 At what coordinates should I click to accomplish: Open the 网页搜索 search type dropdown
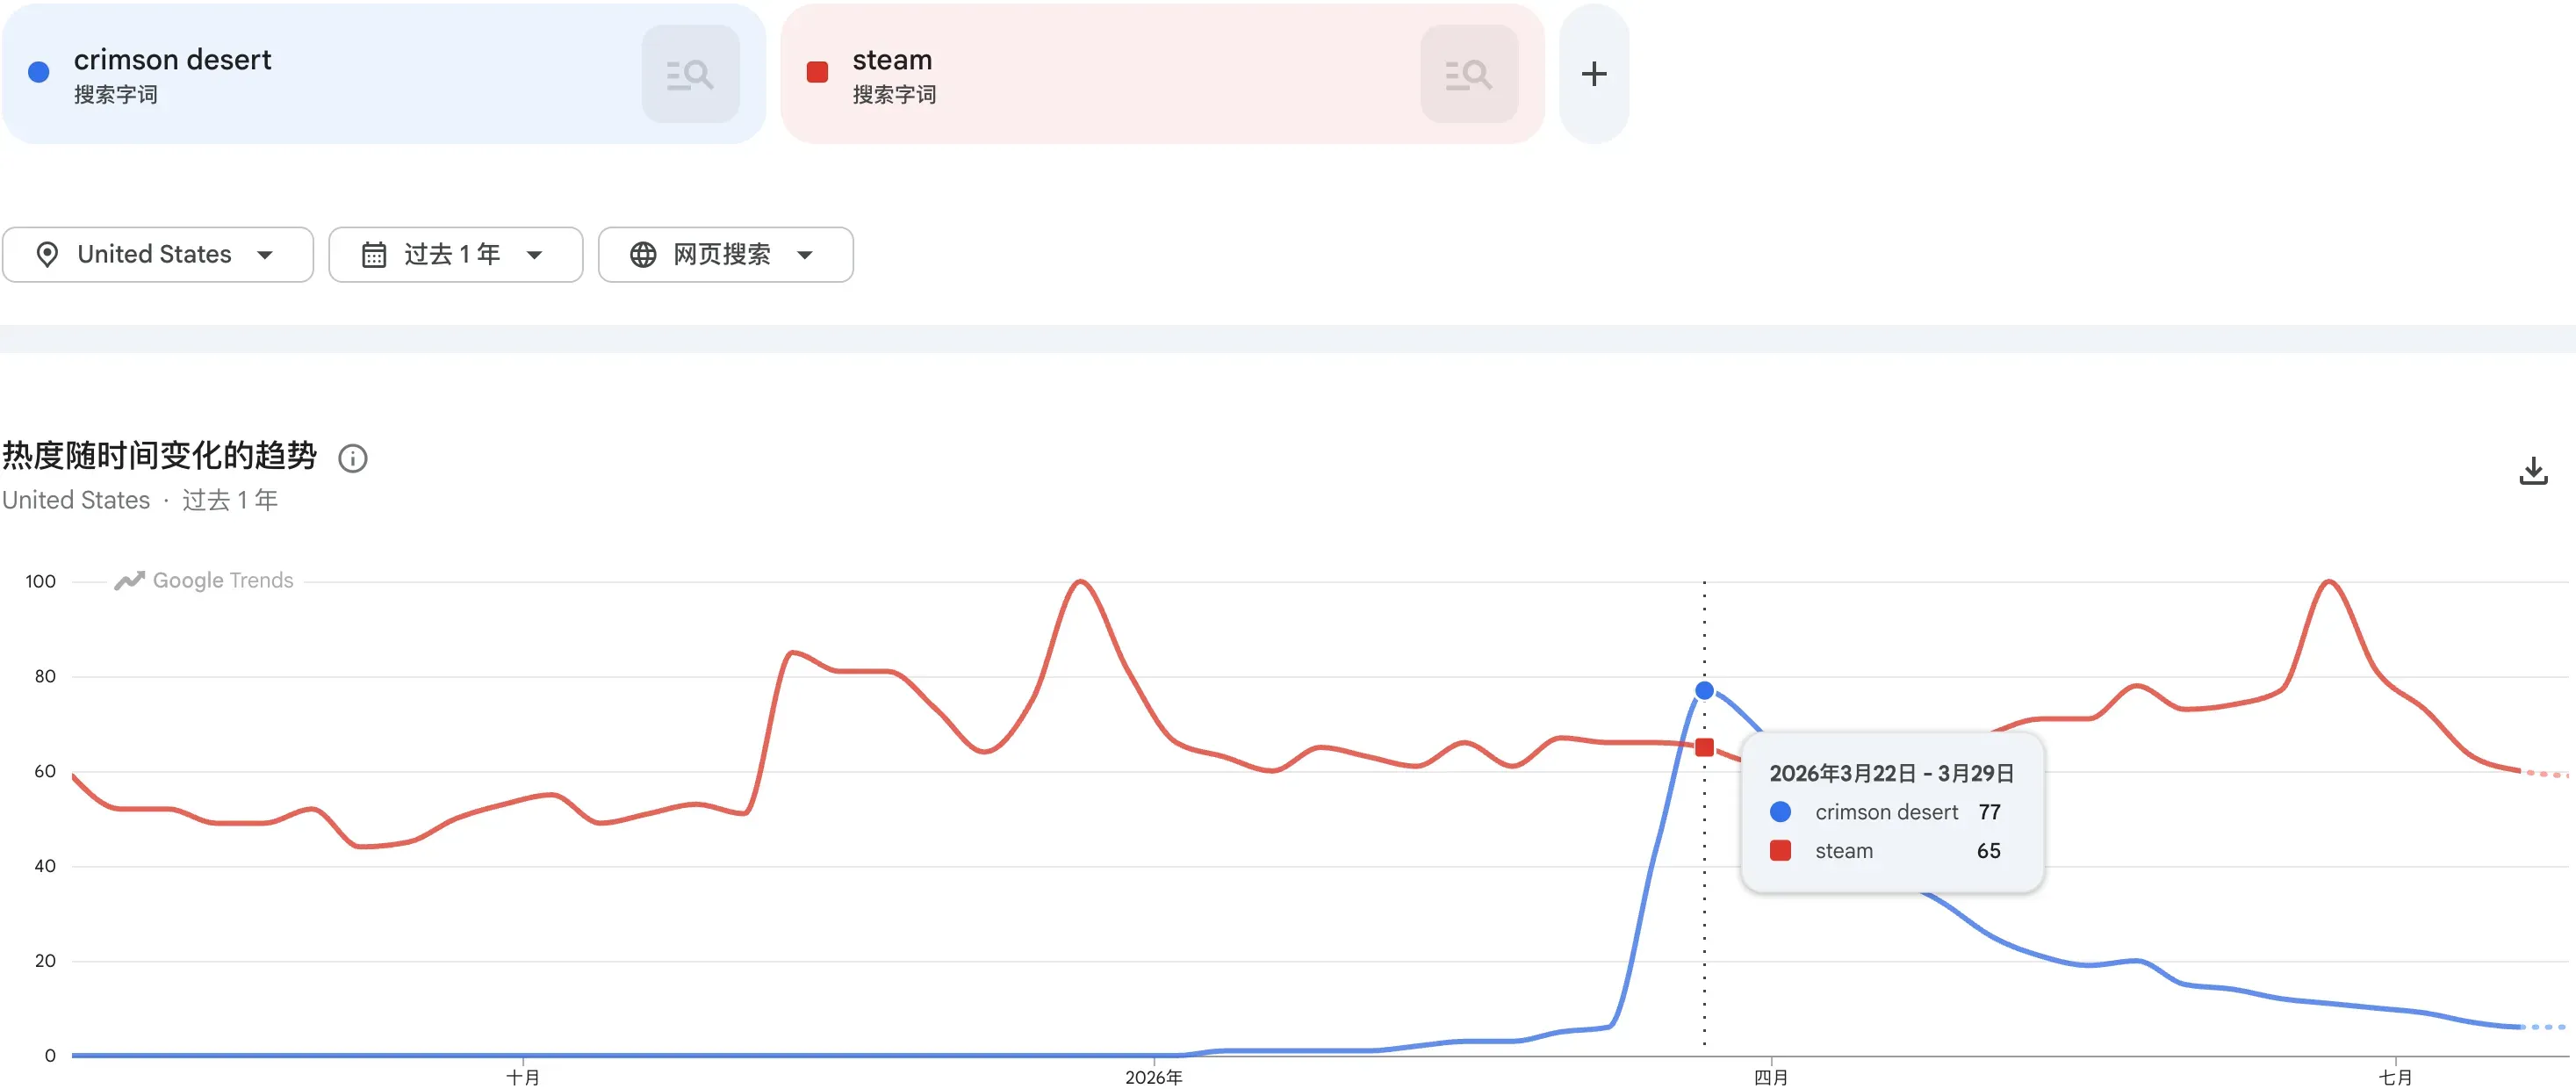pos(725,254)
